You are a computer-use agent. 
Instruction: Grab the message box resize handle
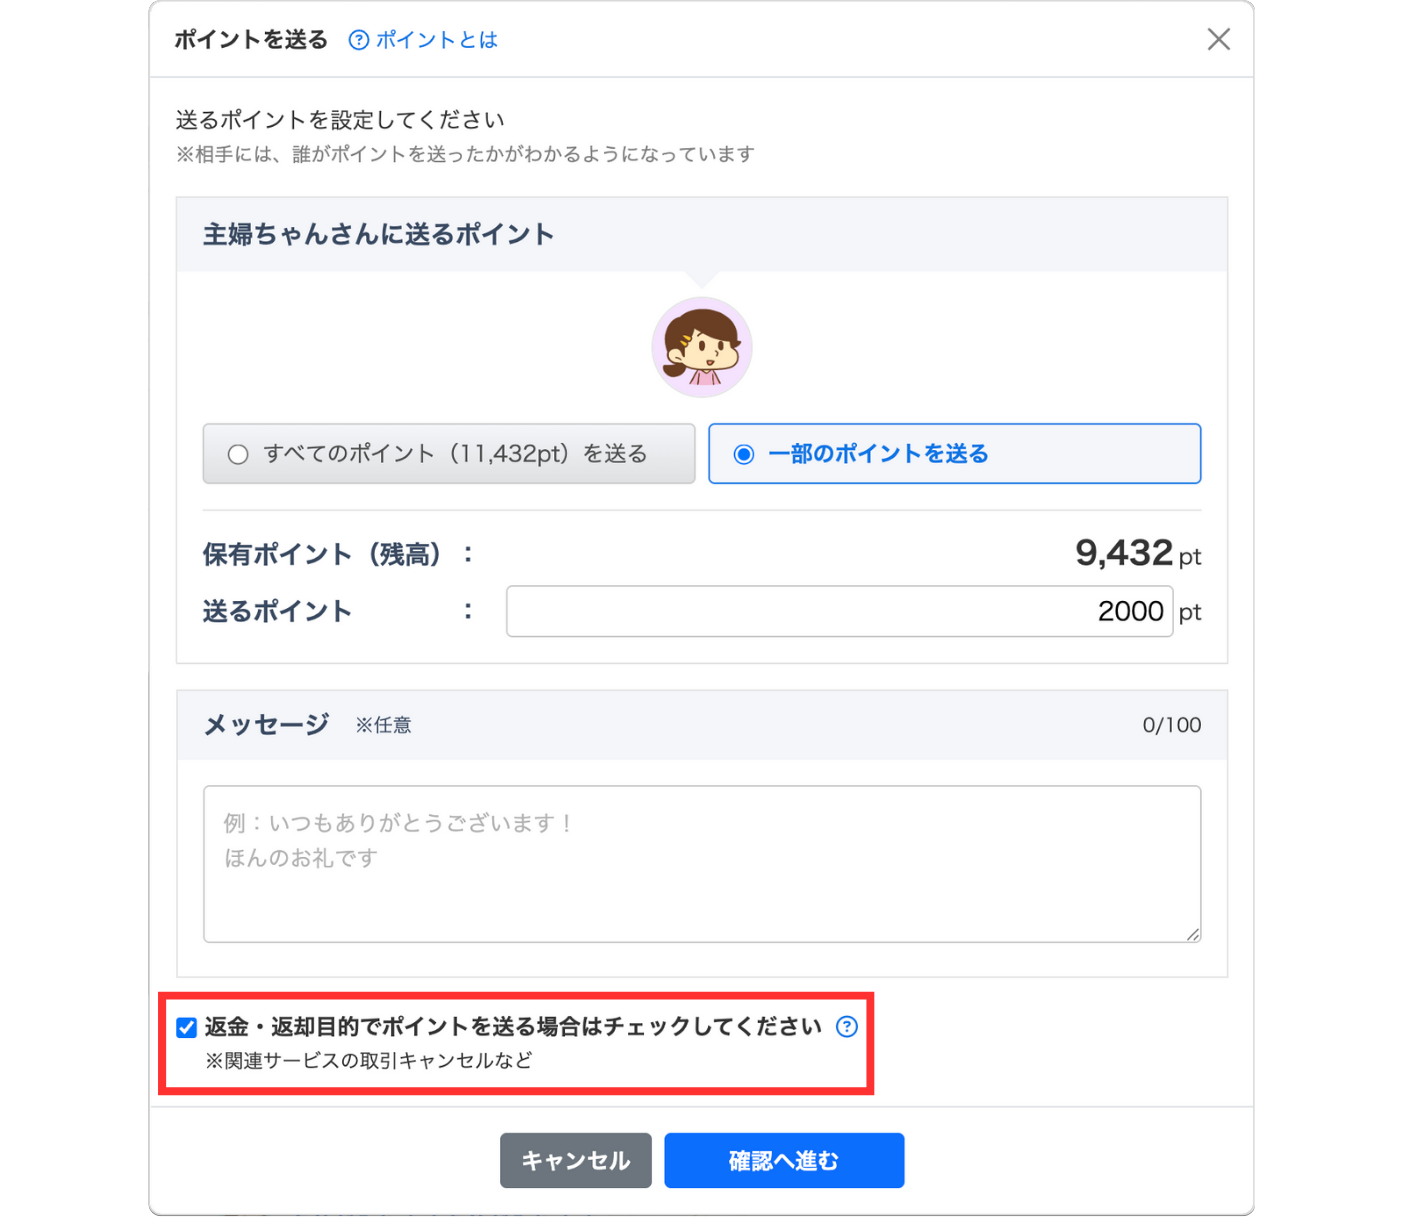1192,934
